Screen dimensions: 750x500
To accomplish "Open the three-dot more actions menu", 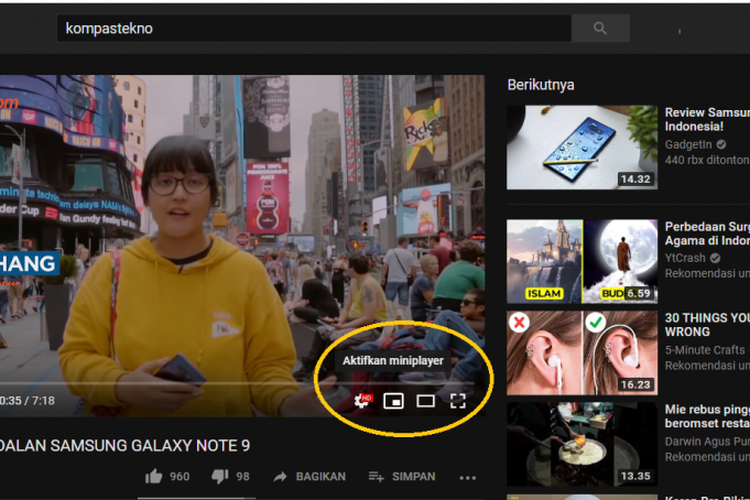I will (467, 477).
